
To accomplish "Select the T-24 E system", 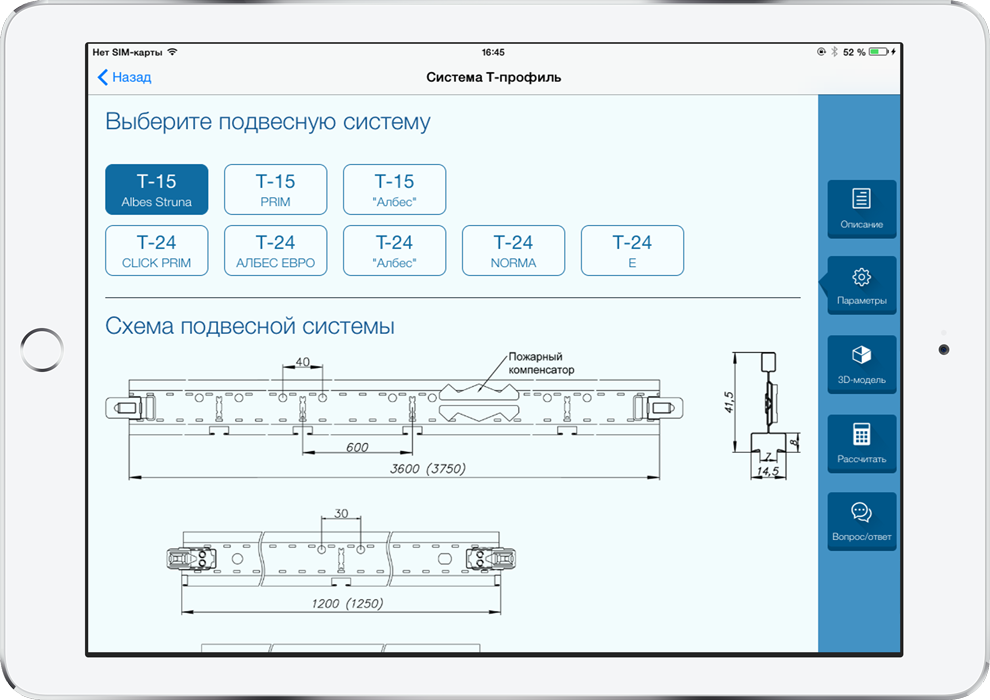I will 632,251.
